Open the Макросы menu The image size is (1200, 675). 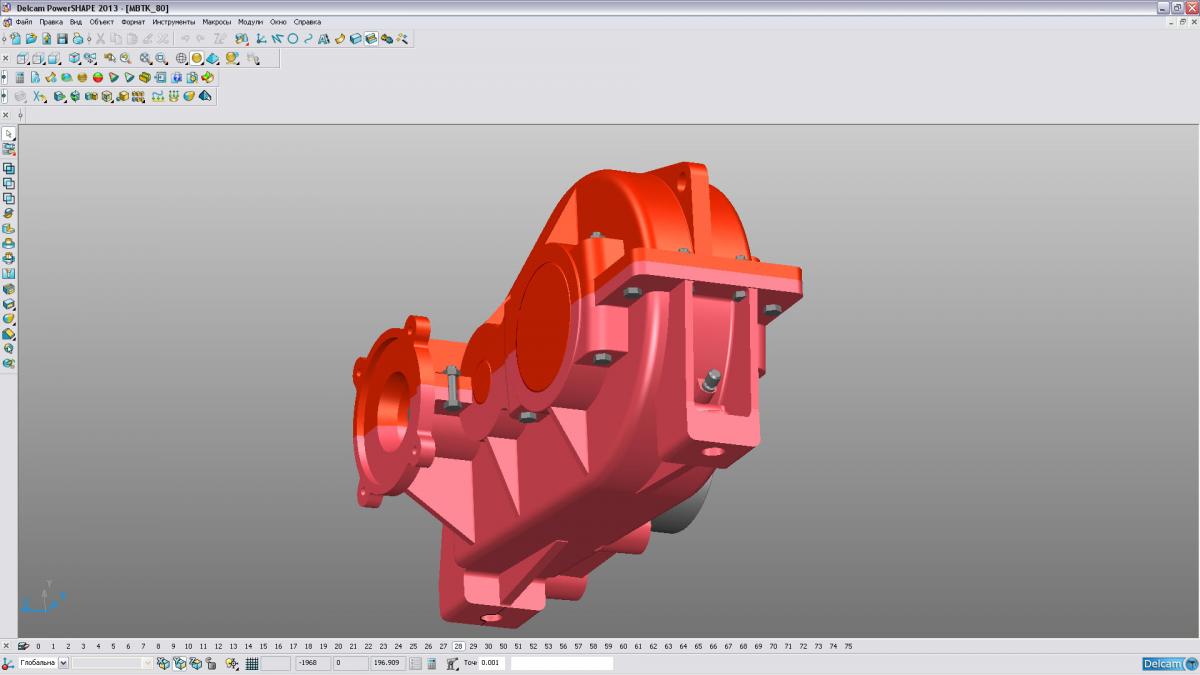click(216, 21)
